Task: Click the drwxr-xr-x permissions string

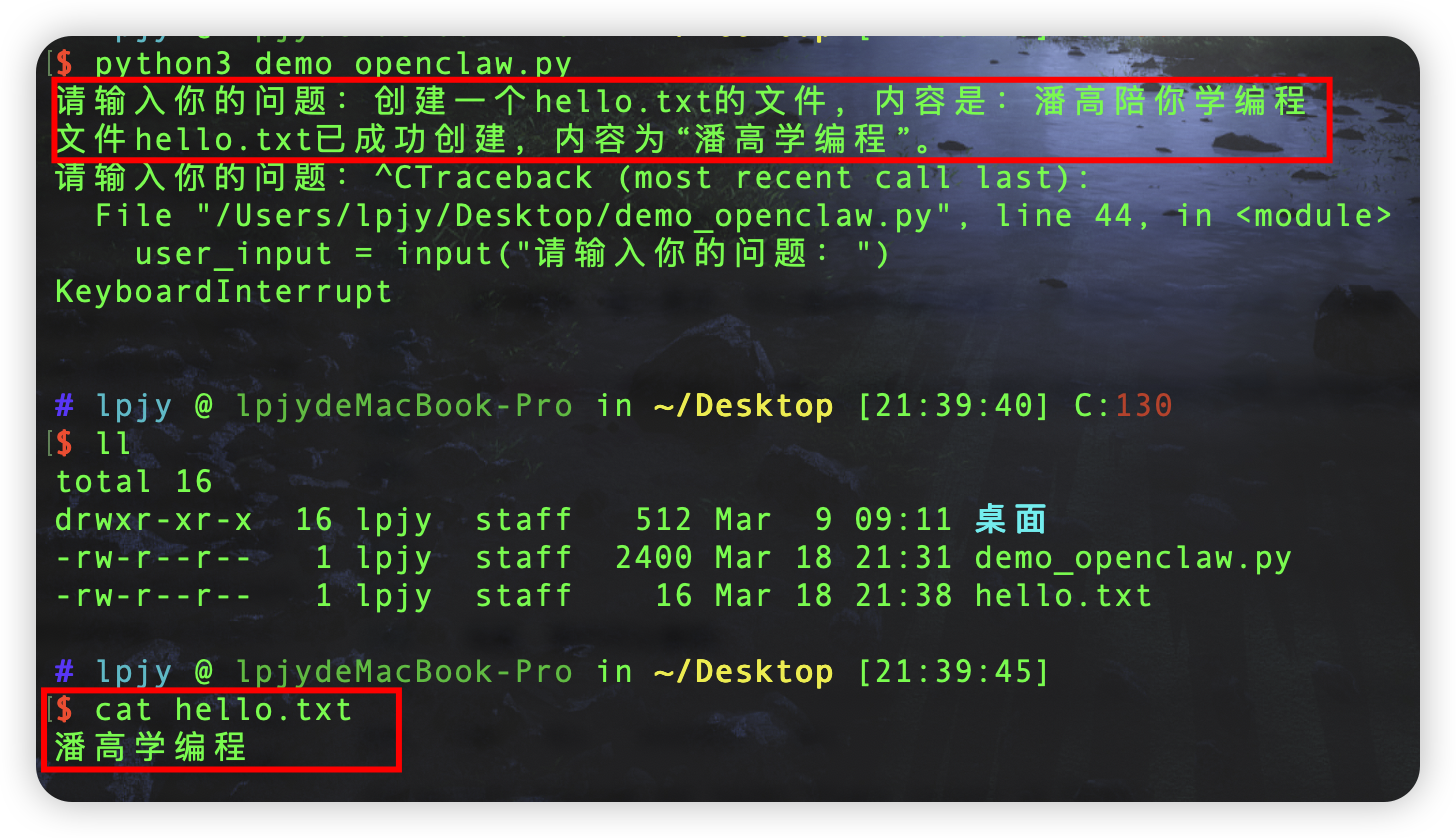Action: (153, 519)
